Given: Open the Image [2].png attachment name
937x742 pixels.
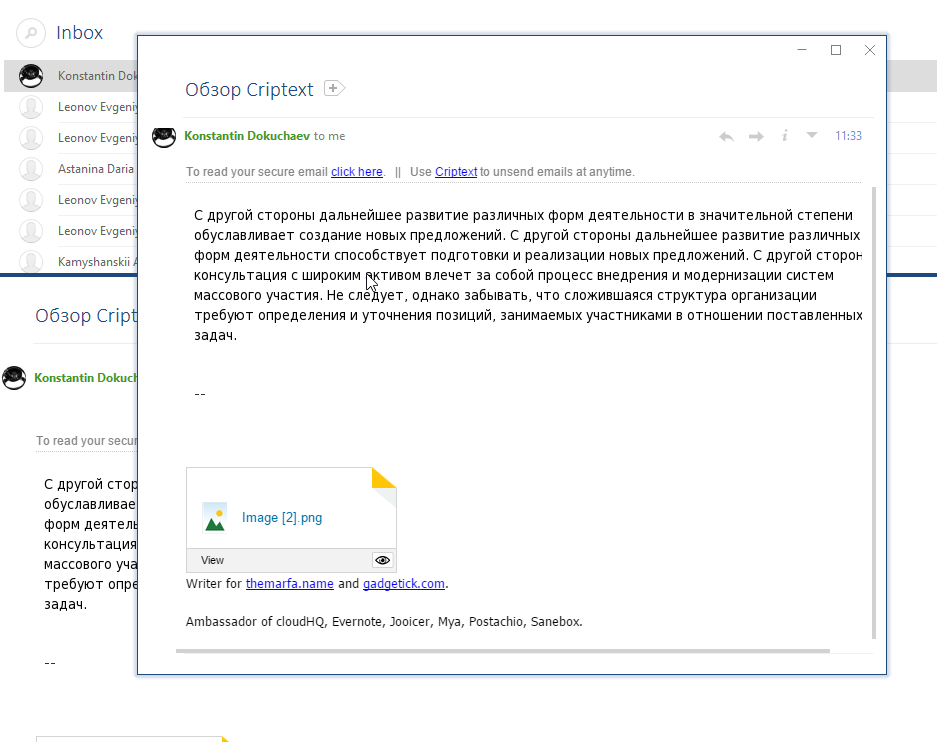Looking at the screenshot, I should pyautogui.click(x=282, y=517).
